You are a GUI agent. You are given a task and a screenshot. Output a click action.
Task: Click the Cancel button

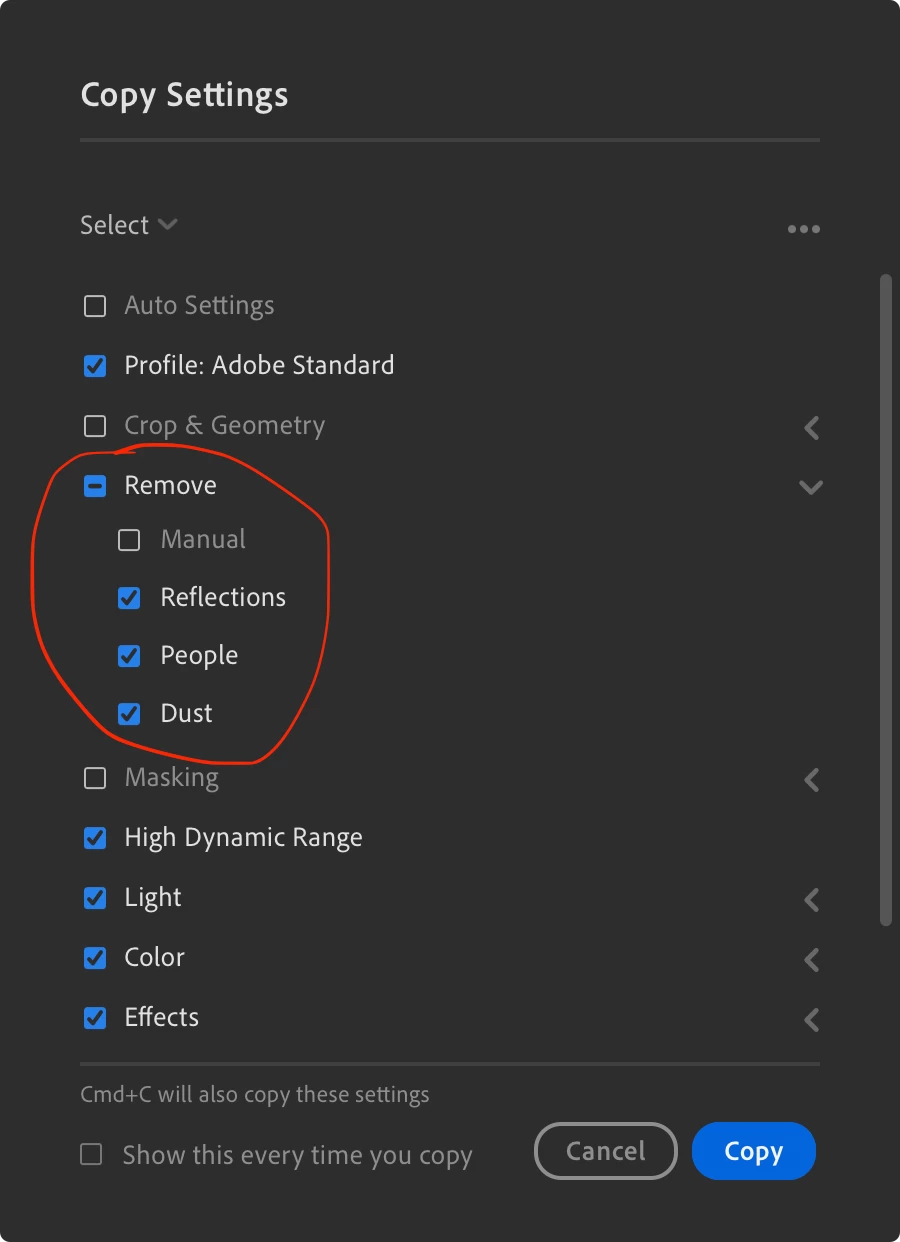(606, 1151)
